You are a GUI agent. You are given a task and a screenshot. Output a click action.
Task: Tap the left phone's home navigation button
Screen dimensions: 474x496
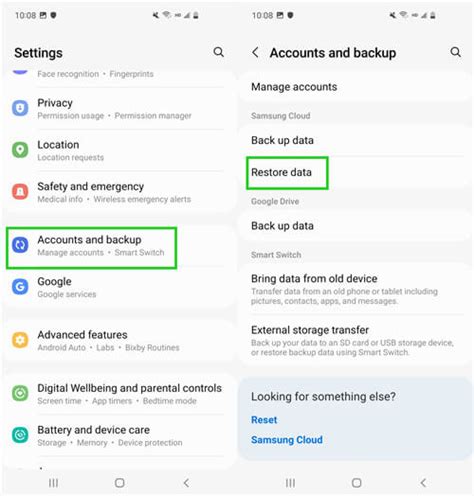coord(120,483)
